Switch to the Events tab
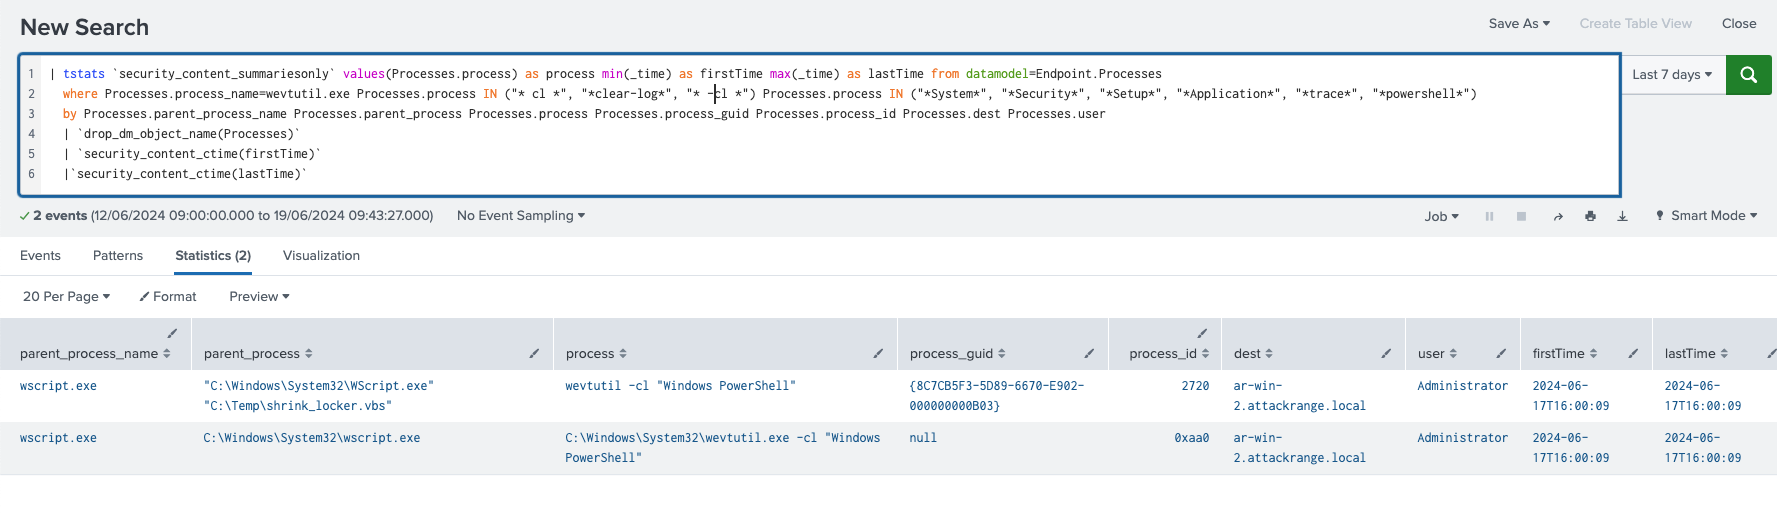Viewport: 1777px width, 516px height. (x=40, y=256)
